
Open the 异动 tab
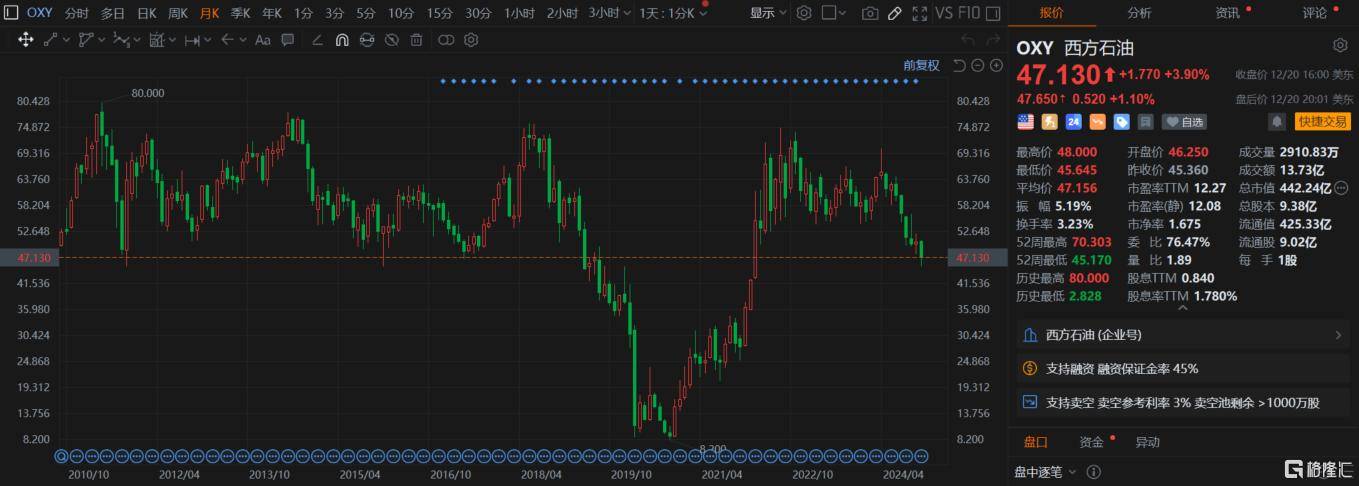coord(1147,442)
